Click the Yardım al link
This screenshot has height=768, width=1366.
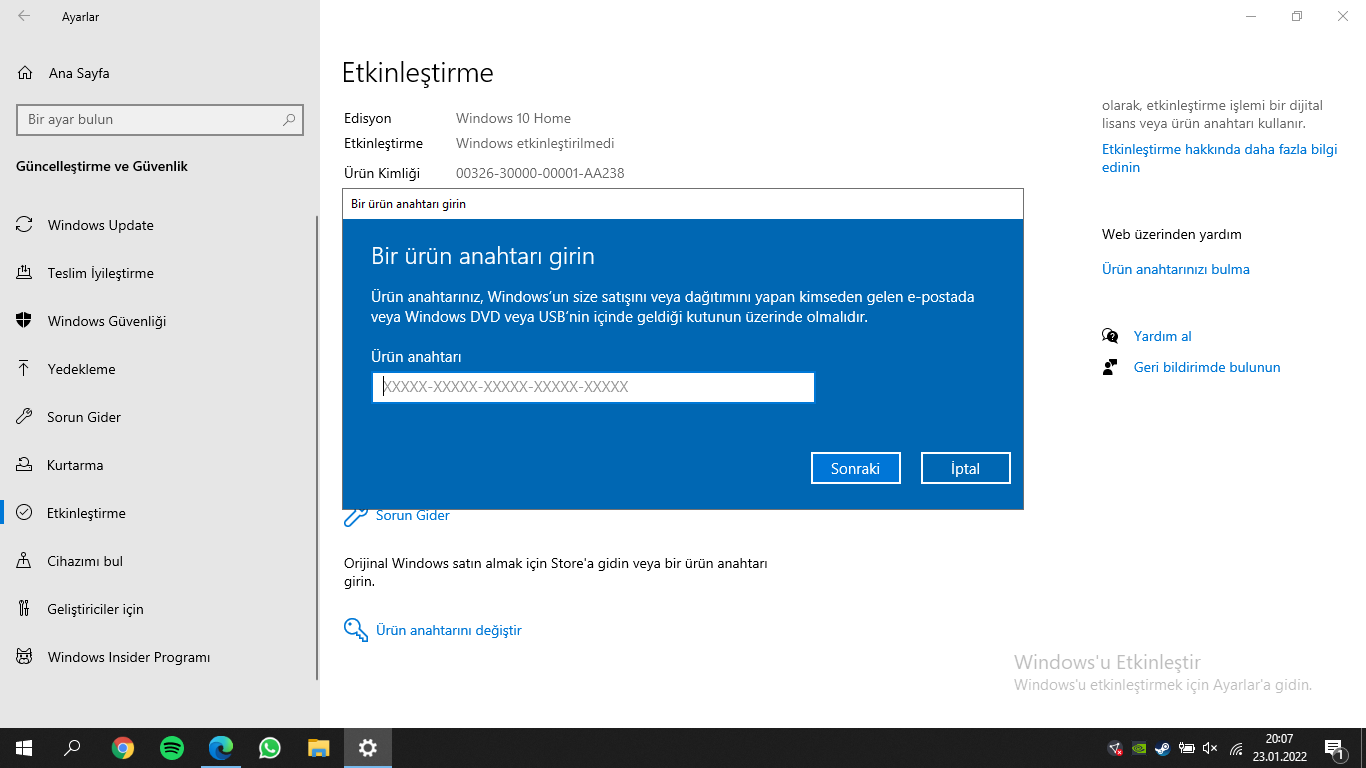(x=1163, y=336)
